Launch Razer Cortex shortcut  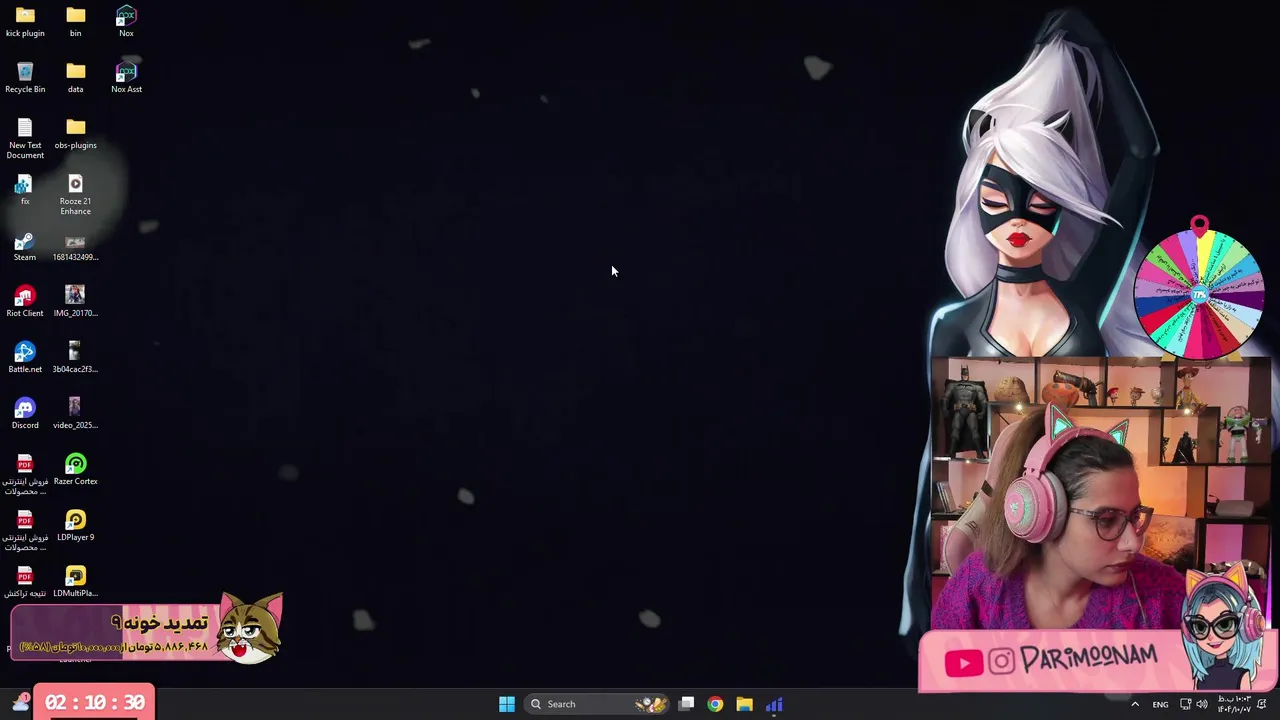(x=75, y=470)
